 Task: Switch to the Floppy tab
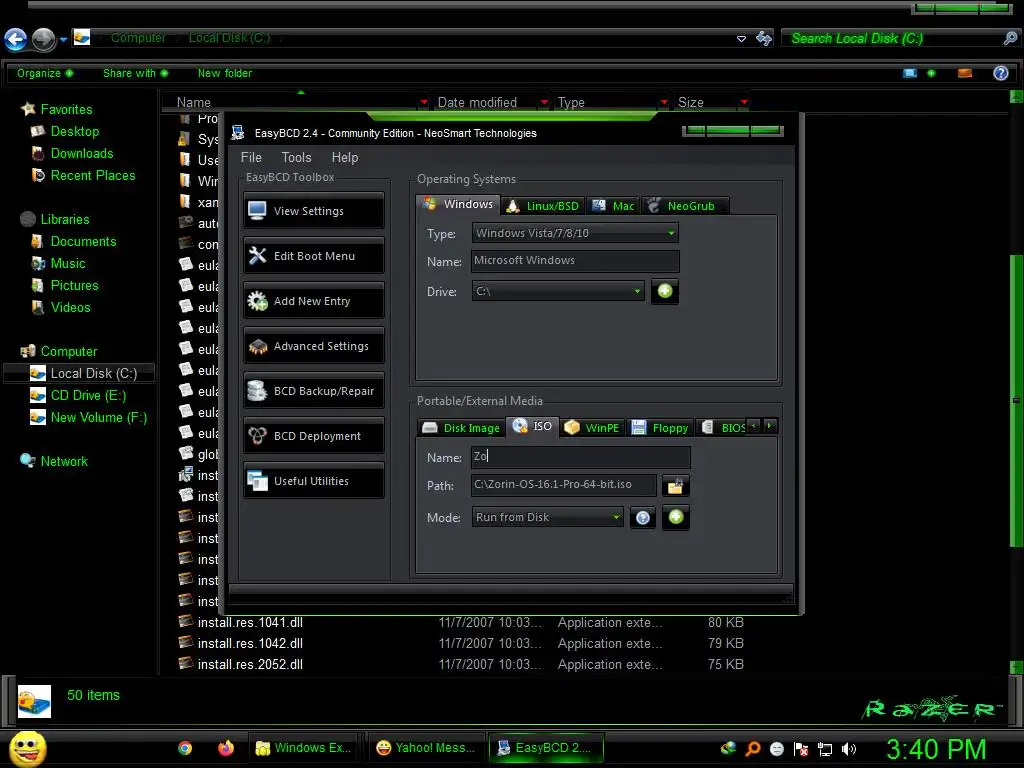pos(660,428)
